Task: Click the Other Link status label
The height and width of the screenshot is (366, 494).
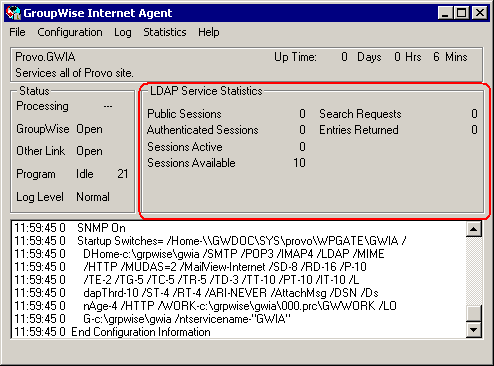Action: tap(41, 151)
